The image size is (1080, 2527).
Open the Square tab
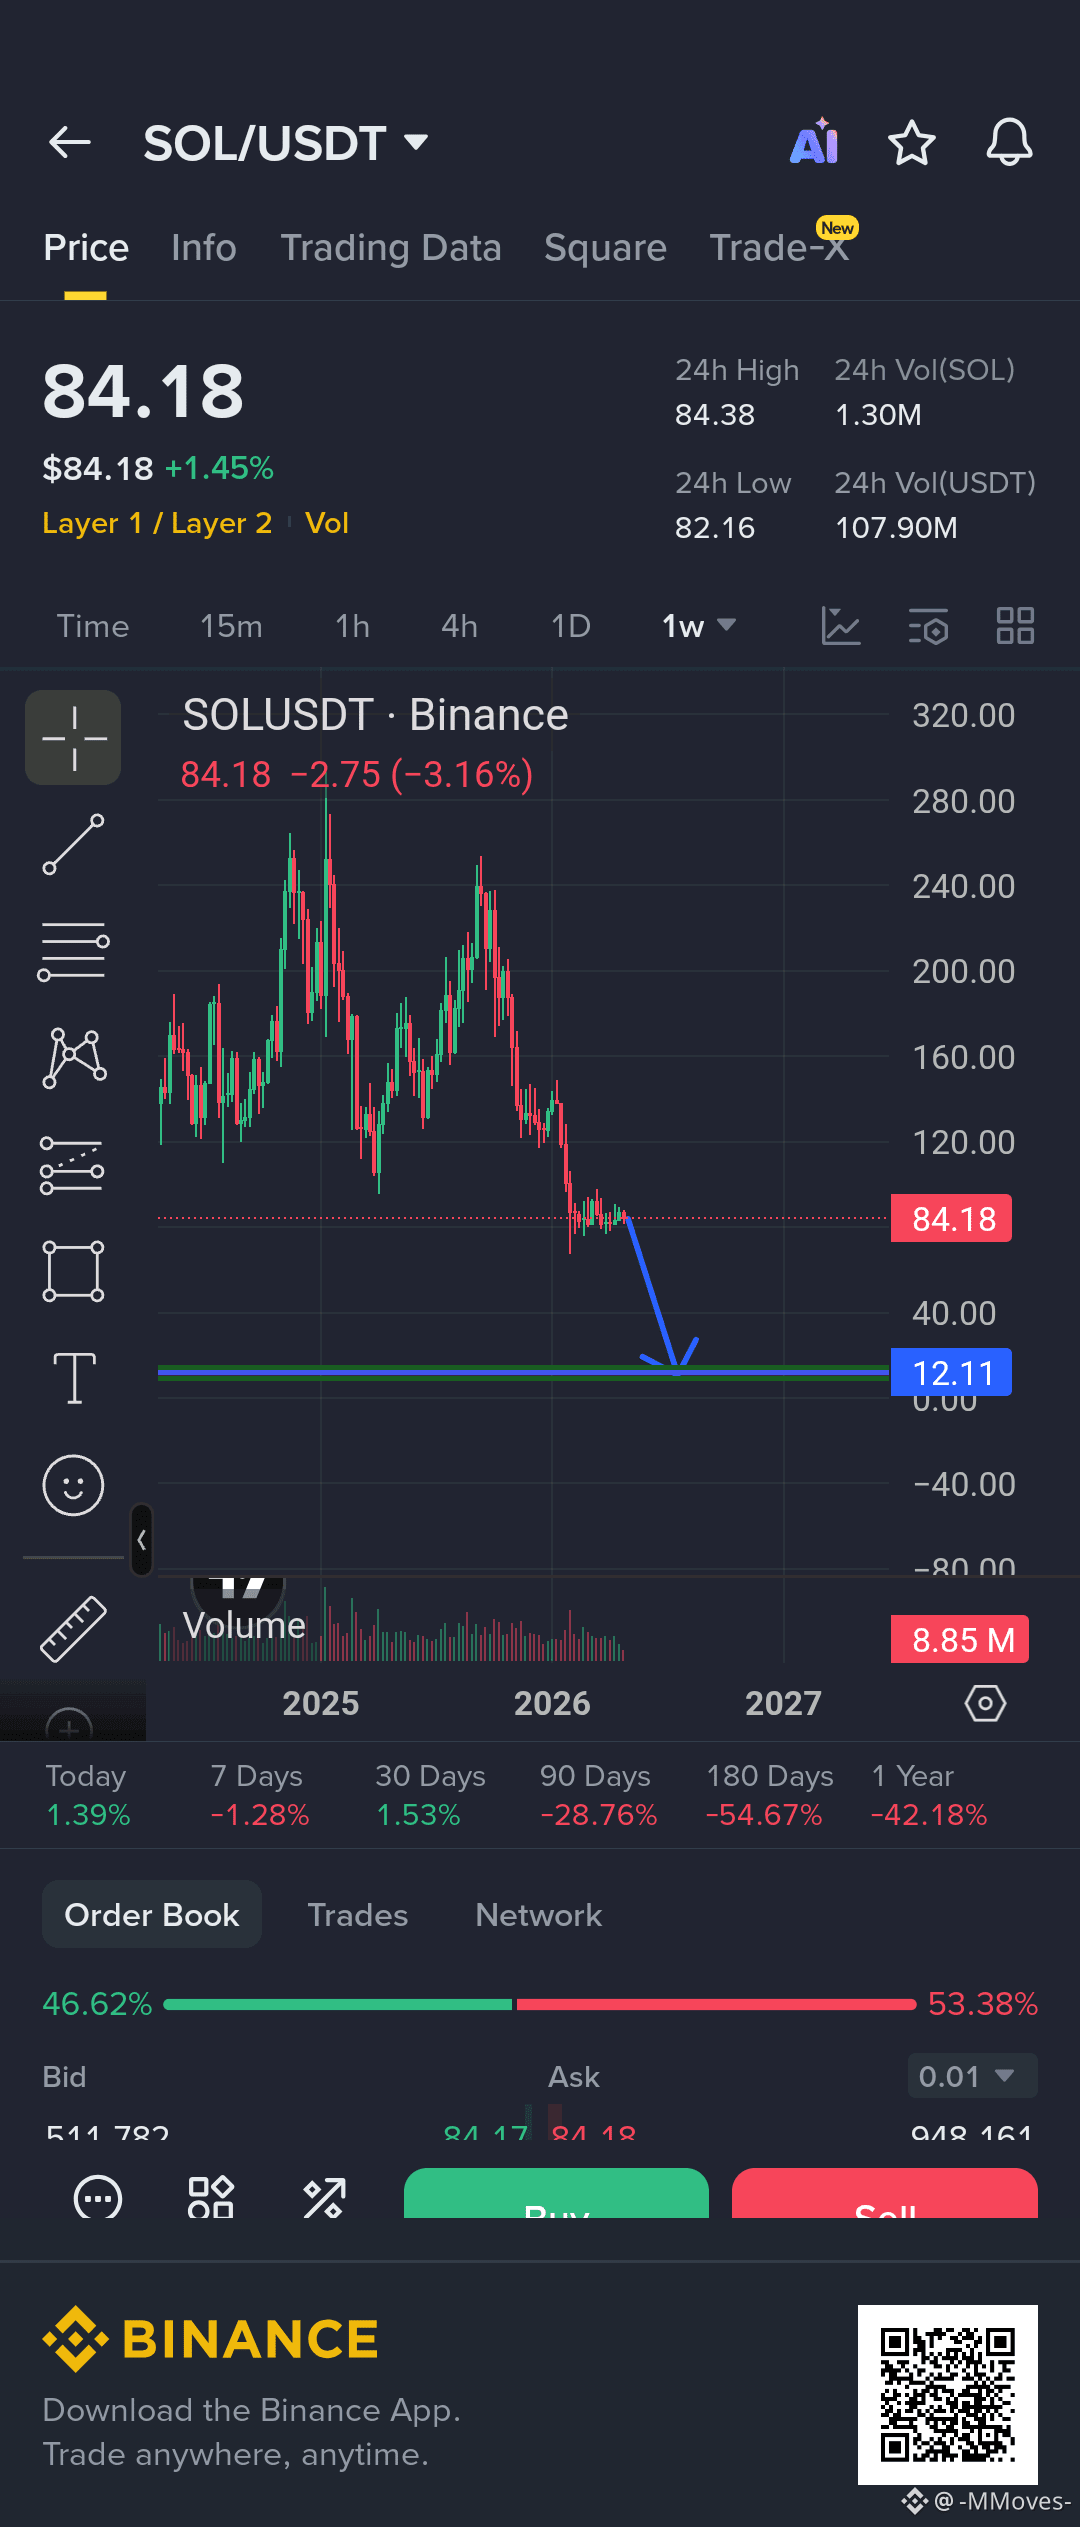click(605, 248)
